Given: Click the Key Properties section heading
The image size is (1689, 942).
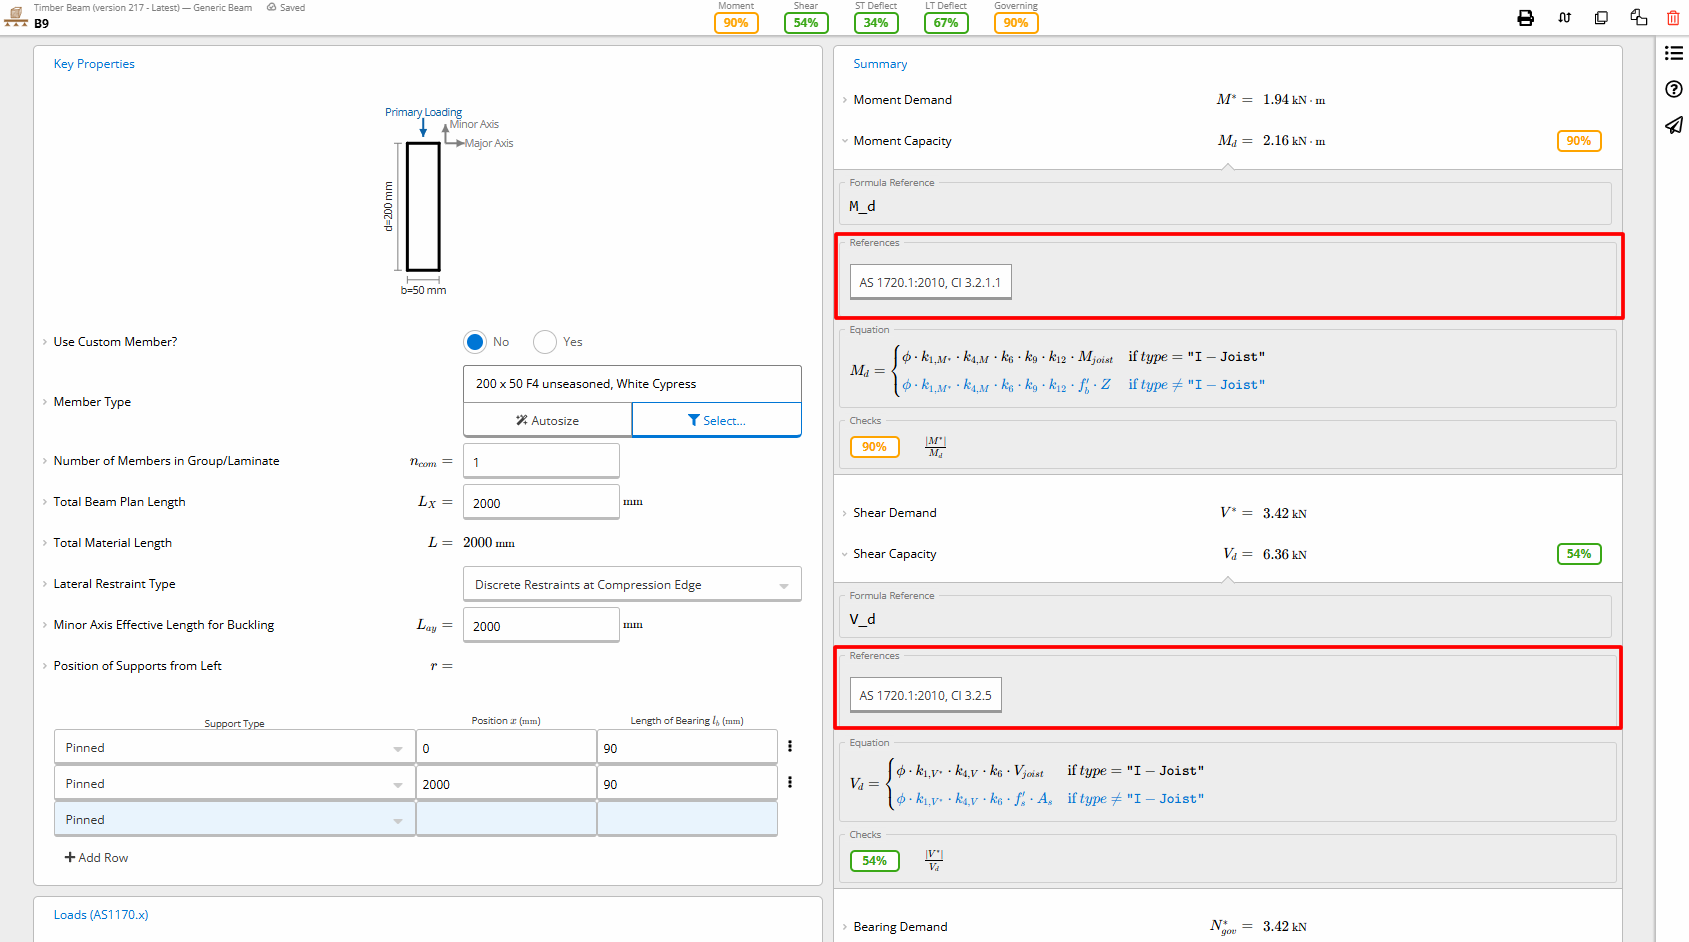Looking at the screenshot, I should (94, 64).
